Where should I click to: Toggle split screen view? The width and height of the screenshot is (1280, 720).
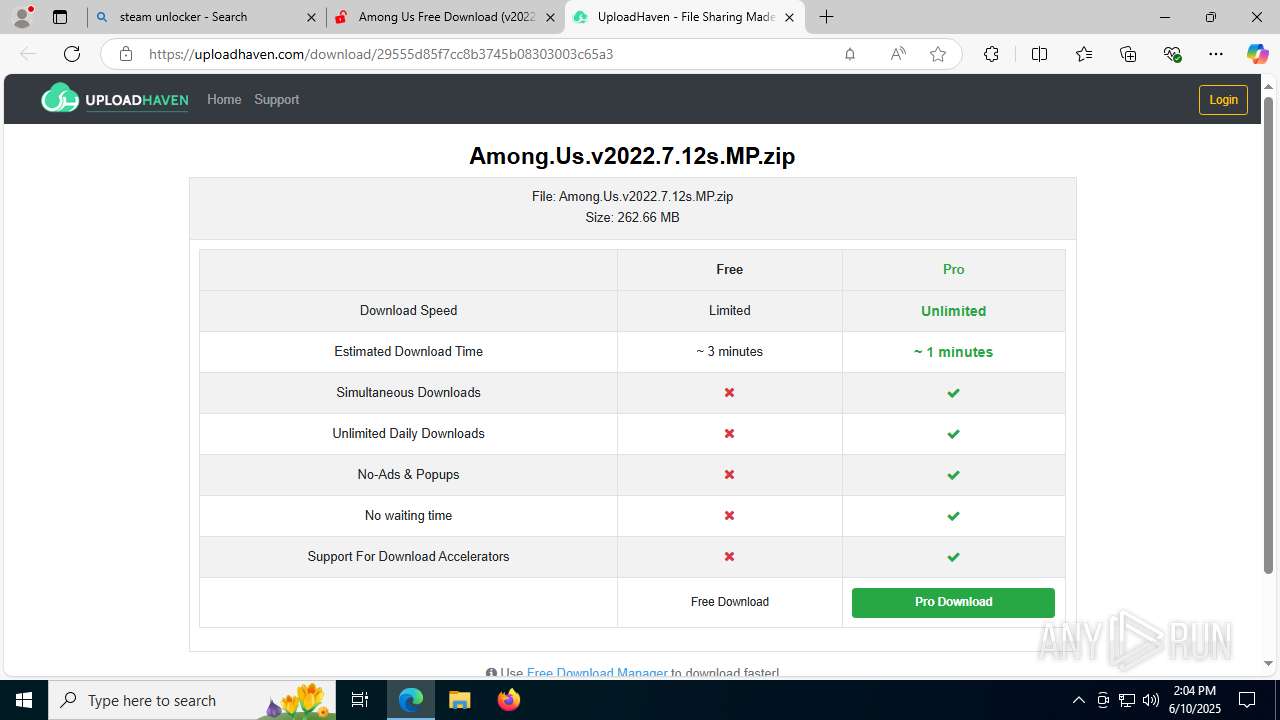tap(1039, 54)
